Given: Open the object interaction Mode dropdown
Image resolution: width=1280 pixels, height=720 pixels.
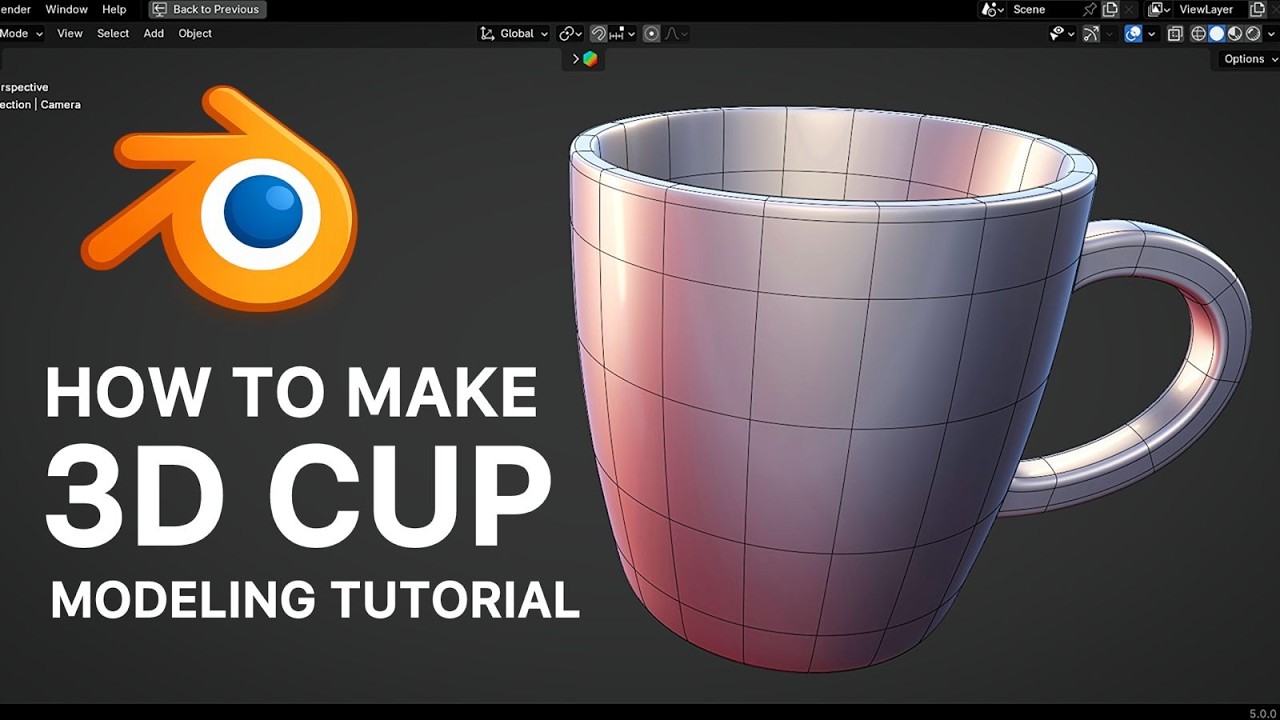Looking at the screenshot, I should [x=21, y=33].
